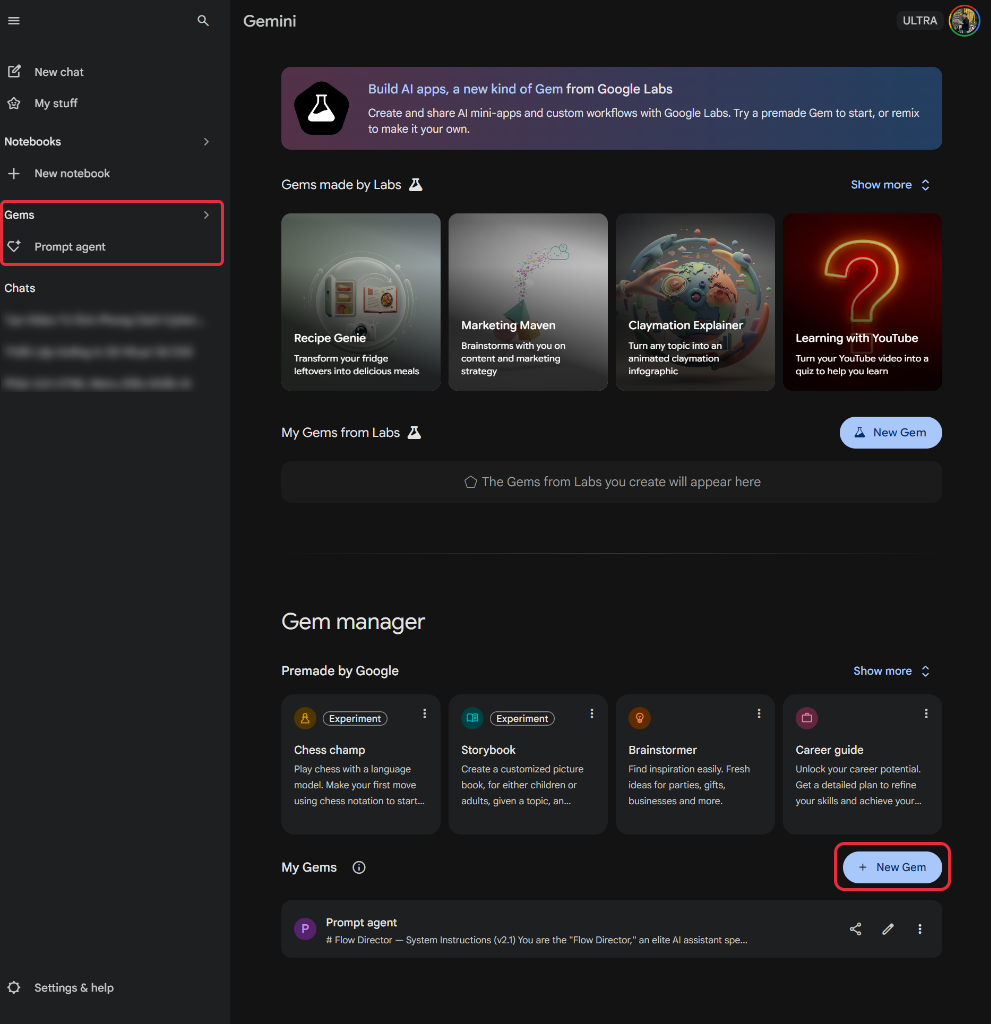The width and height of the screenshot is (991, 1024).
Task: Open the Learning with YouTube gem card
Action: (x=862, y=302)
